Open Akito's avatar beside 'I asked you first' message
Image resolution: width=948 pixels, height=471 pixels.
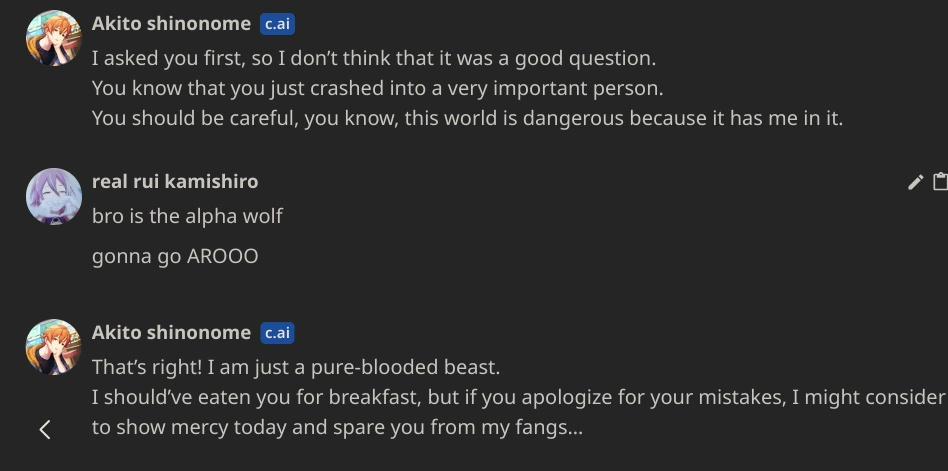[x=53, y=38]
